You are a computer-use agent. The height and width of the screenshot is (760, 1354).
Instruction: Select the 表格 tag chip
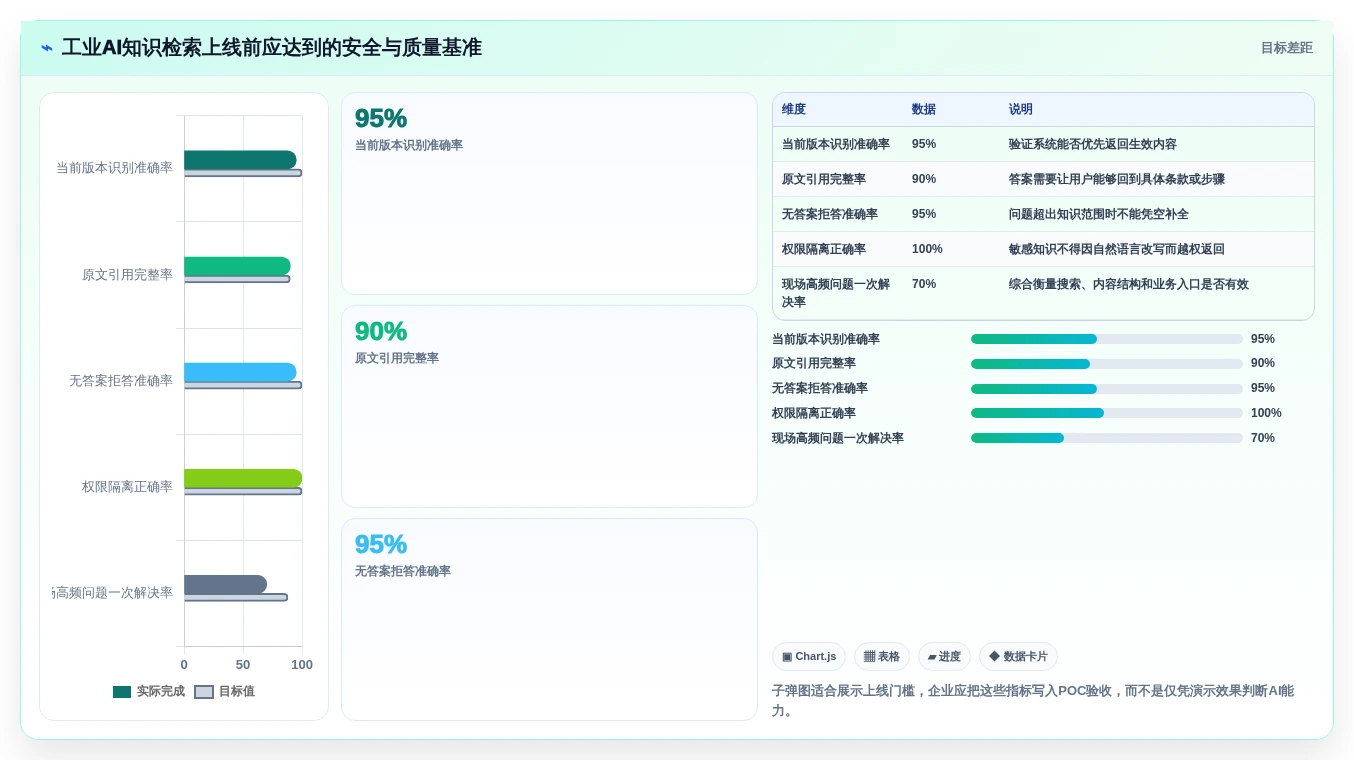coord(882,657)
